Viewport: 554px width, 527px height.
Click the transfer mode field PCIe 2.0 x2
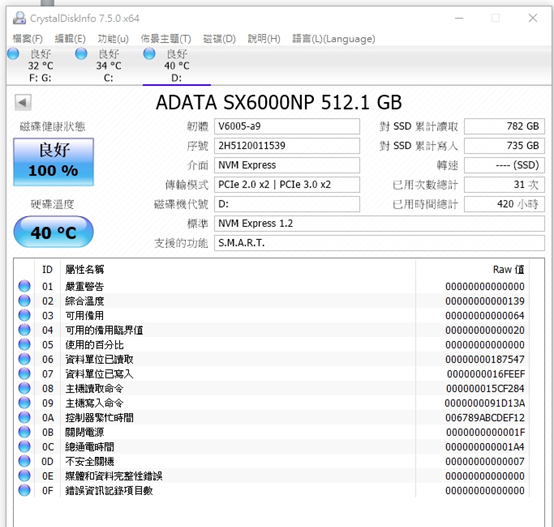[287, 184]
